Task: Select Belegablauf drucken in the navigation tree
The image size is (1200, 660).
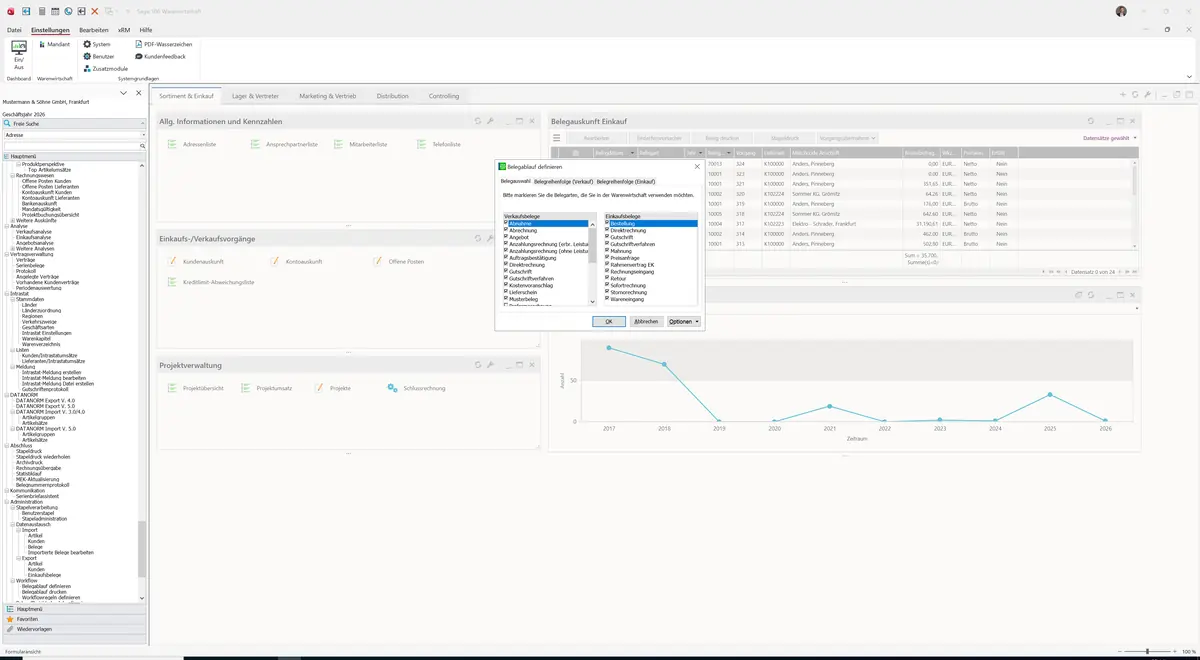Action: point(46,591)
